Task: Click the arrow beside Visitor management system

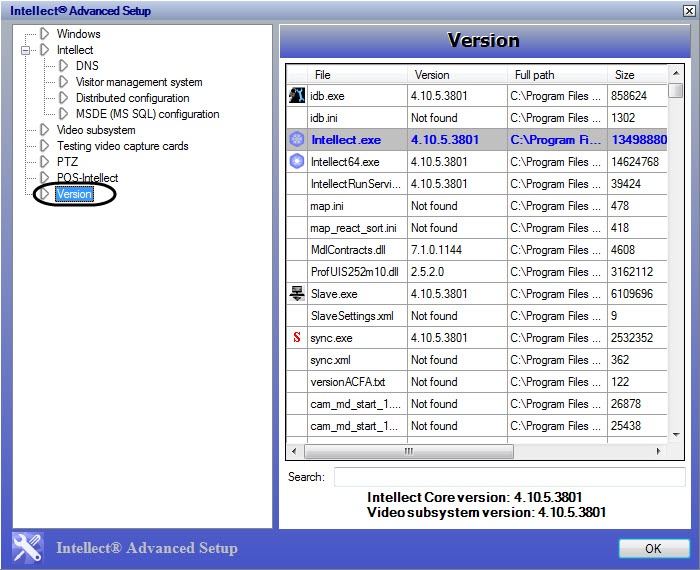Action: (64, 82)
